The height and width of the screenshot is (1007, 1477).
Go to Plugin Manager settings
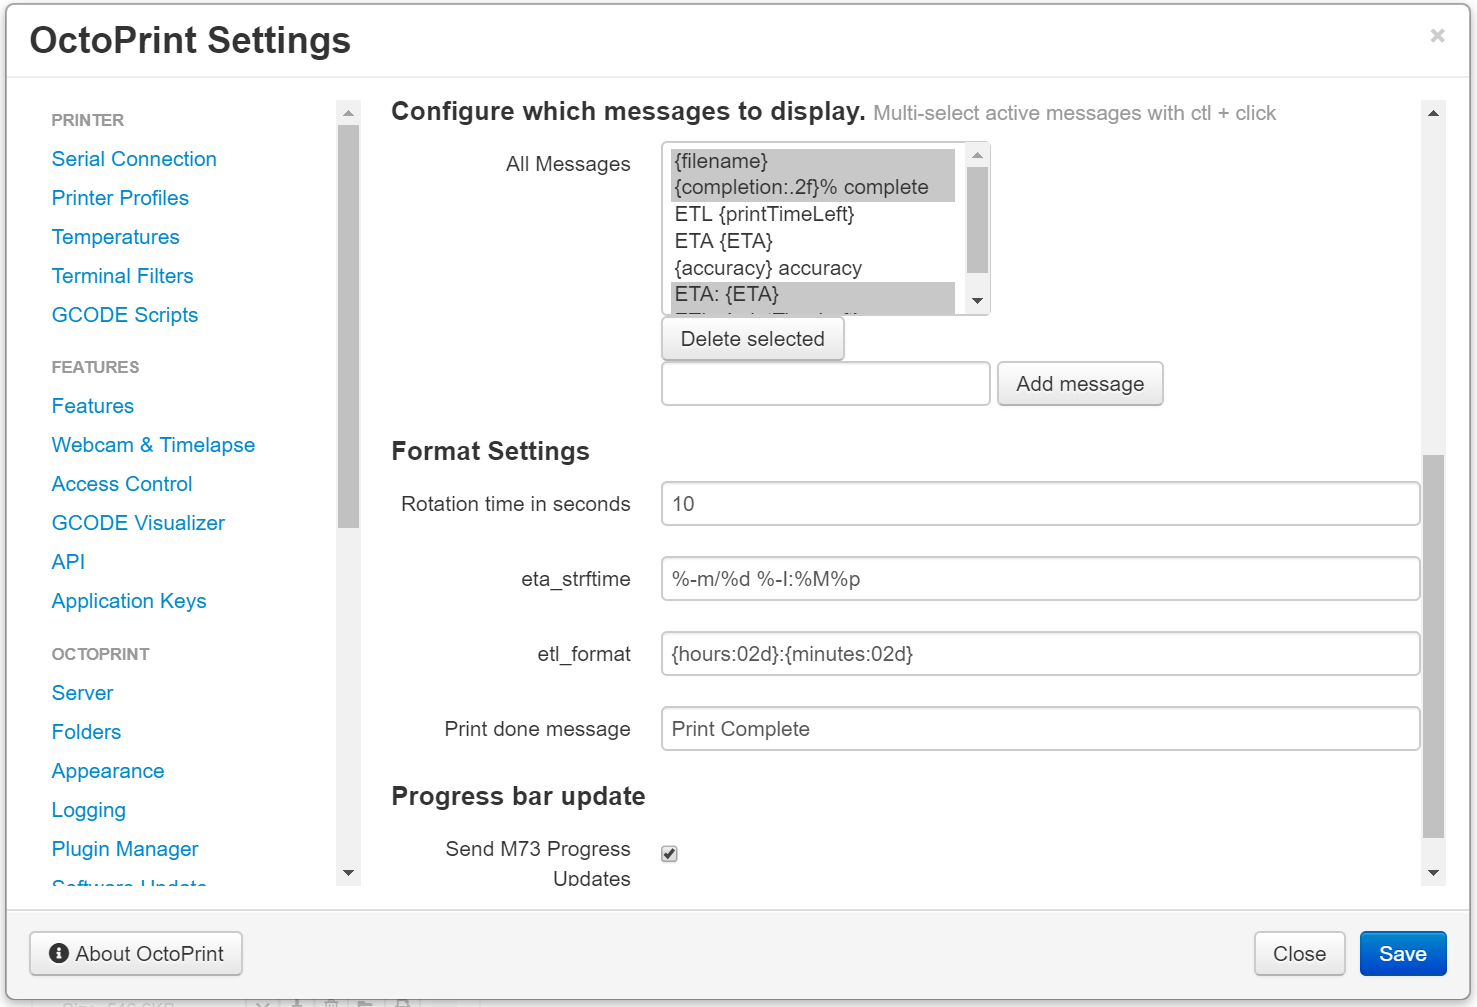pyautogui.click(x=125, y=849)
